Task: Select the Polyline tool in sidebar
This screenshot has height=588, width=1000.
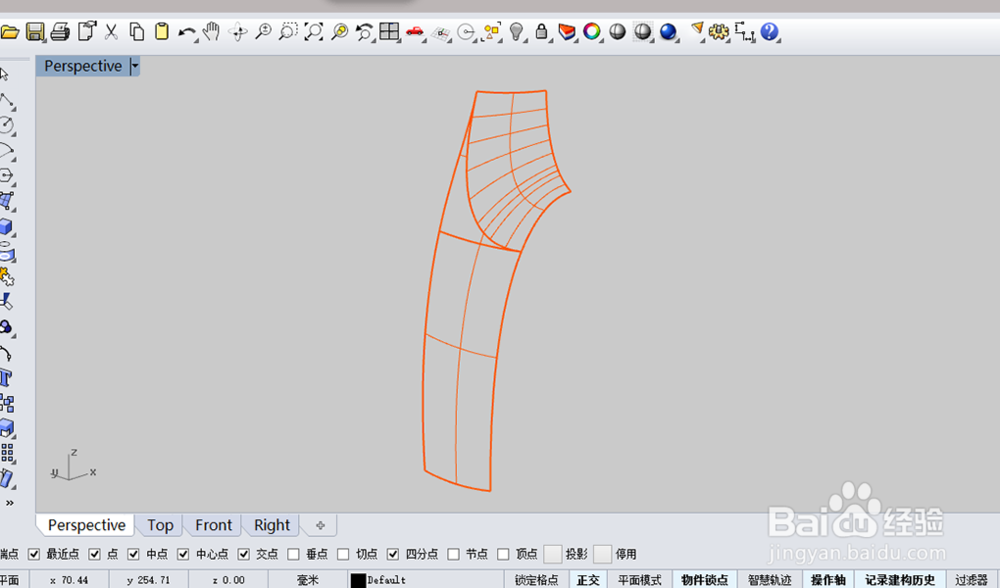Action: 7,101
